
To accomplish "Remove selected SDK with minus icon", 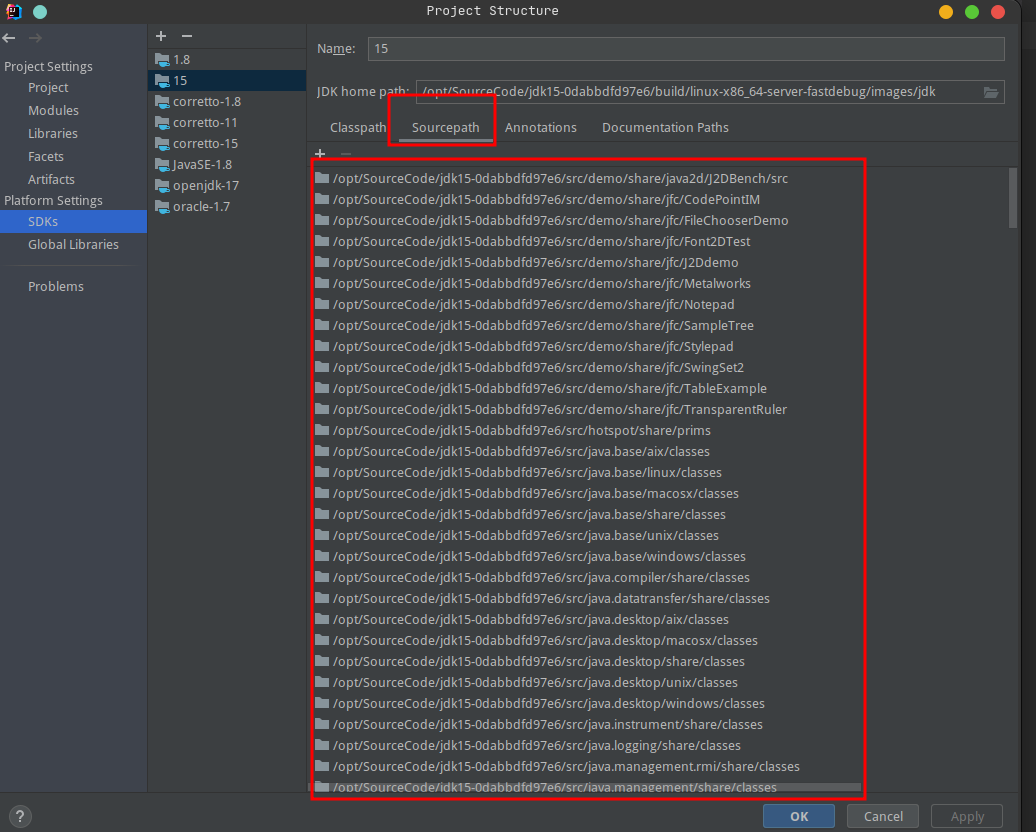I will pos(187,36).
